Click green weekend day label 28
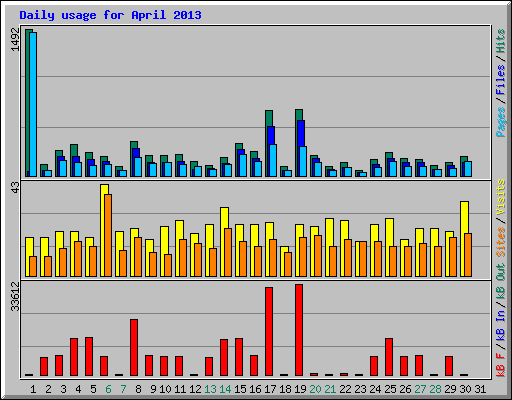The image size is (512, 400). tap(435, 389)
